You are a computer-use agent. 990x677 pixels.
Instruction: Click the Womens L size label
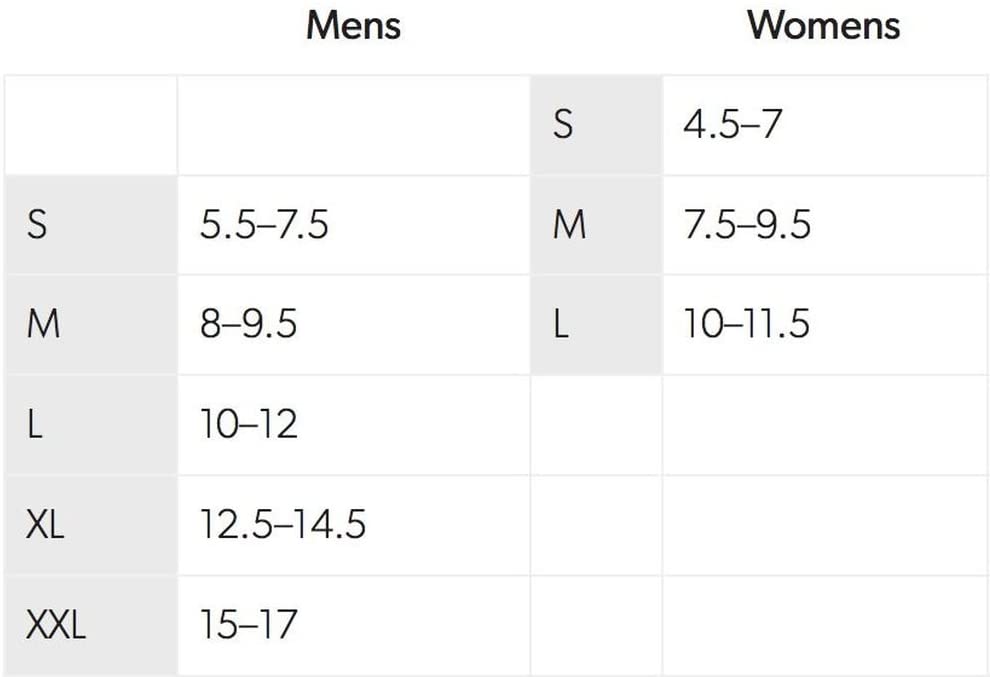click(561, 325)
